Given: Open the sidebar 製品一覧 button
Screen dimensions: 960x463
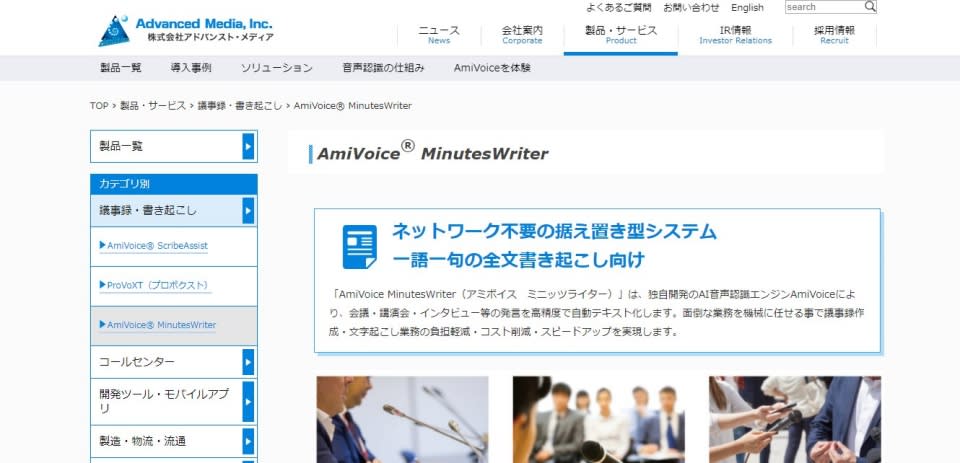Looking at the screenshot, I should [x=174, y=146].
